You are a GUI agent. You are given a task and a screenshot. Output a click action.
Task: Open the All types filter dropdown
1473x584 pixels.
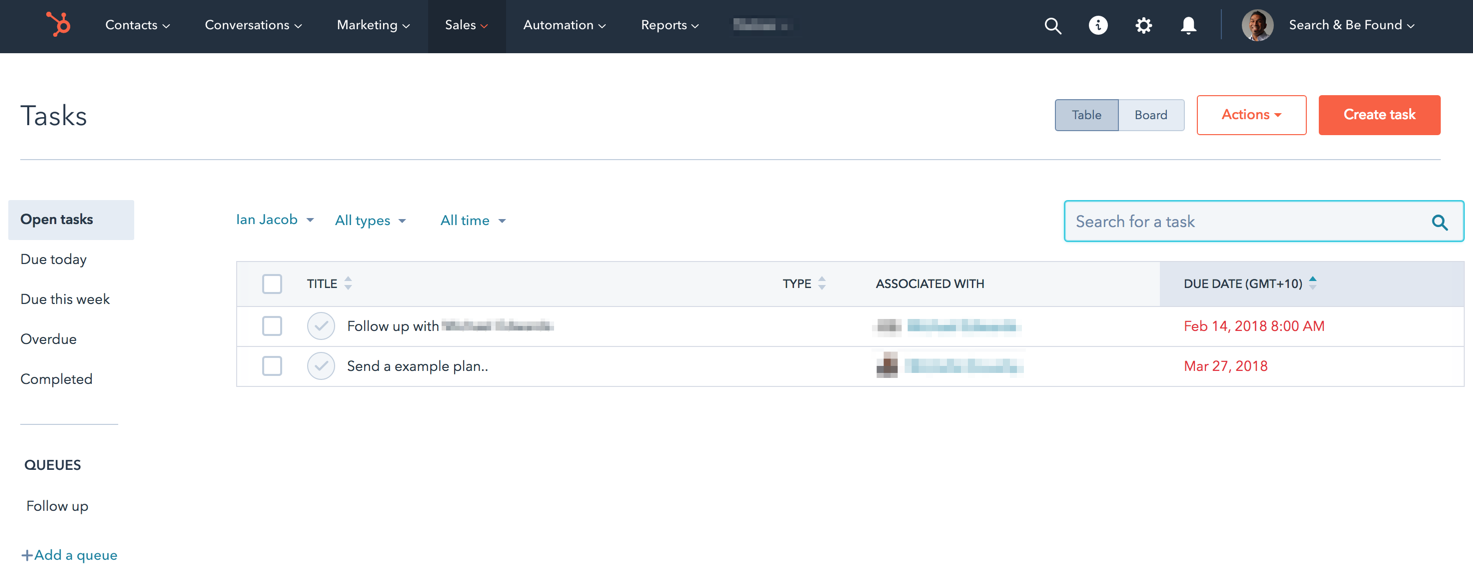coord(370,221)
